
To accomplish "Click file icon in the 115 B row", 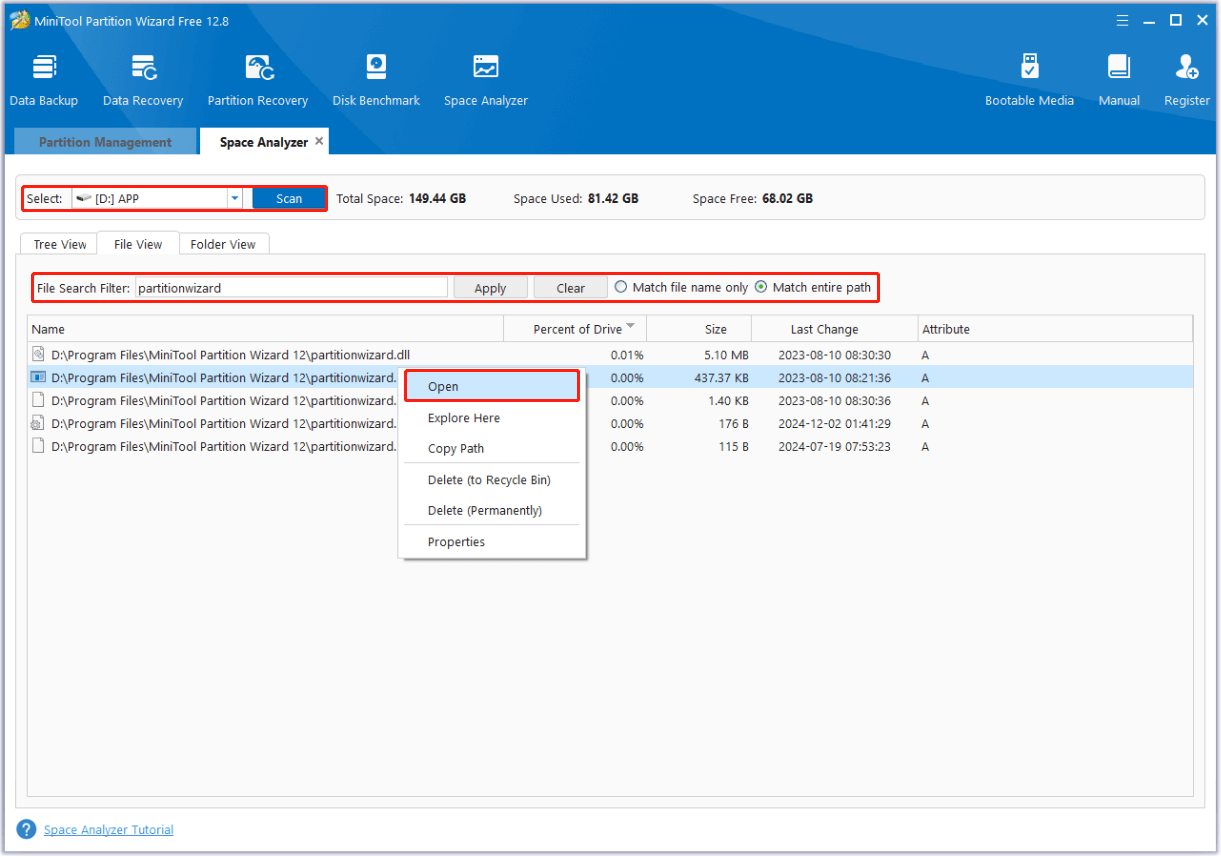I will coord(39,446).
